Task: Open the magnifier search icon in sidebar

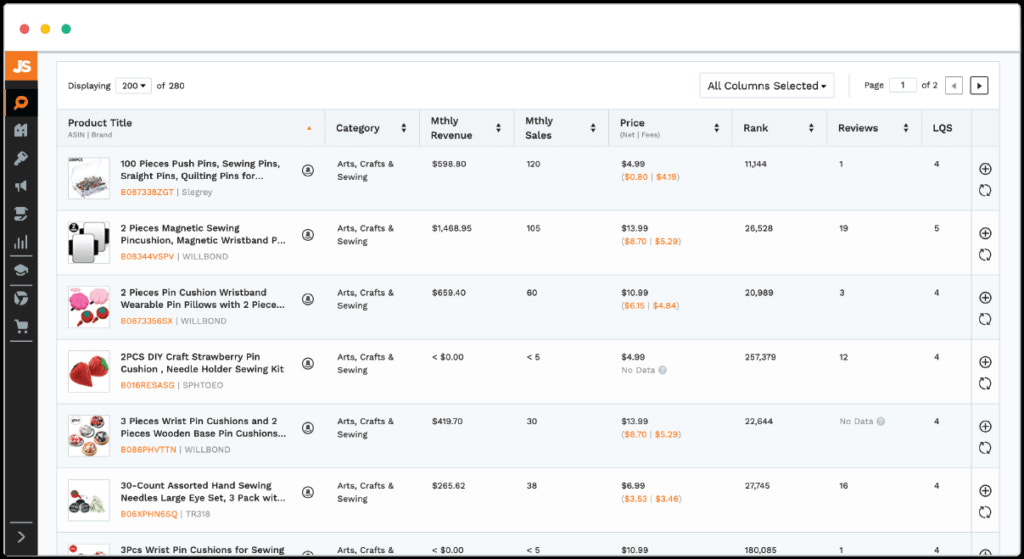Action: coord(20,103)
